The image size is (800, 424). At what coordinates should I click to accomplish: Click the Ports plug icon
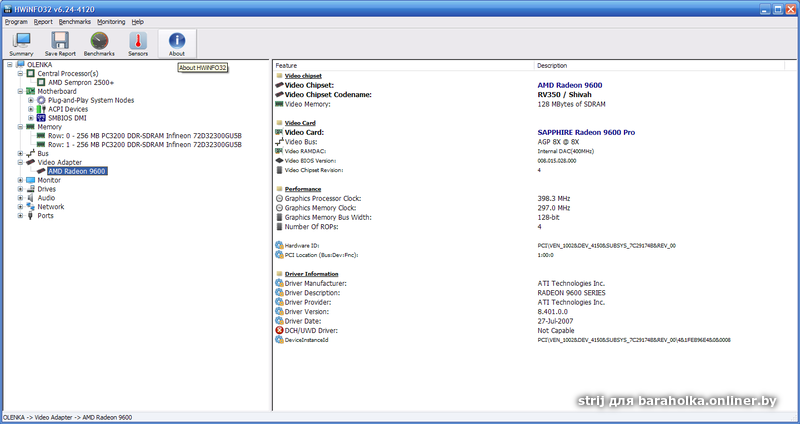point(31,216)
